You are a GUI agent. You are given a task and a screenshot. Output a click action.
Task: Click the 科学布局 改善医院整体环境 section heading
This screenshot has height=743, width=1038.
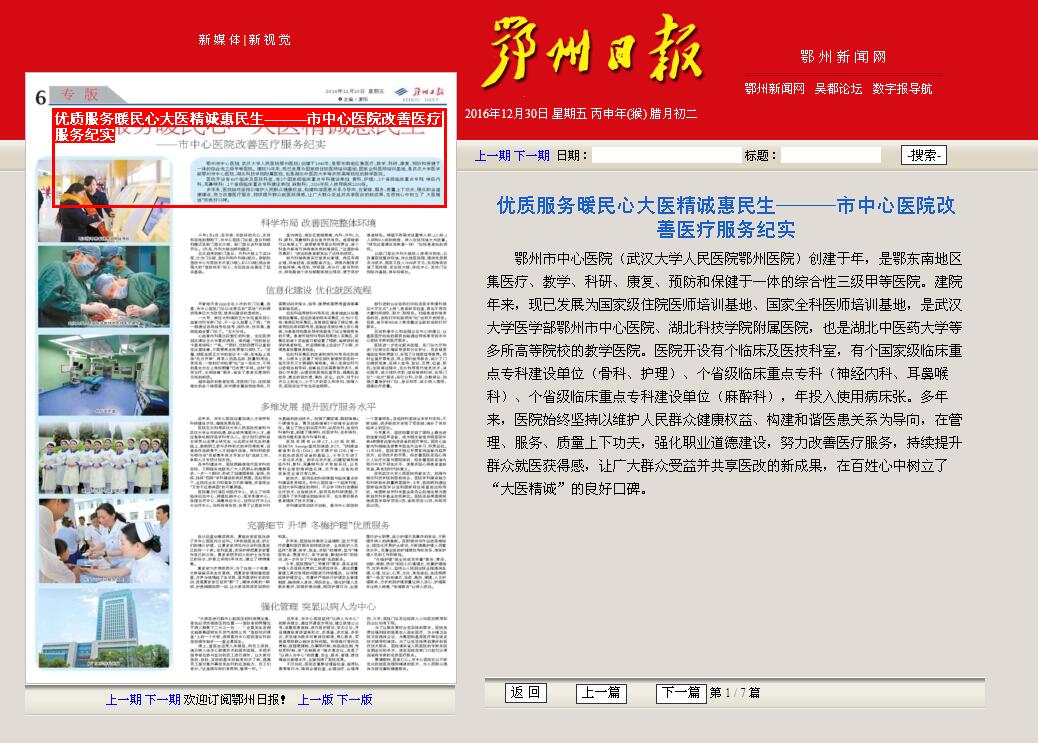point(318,223)
